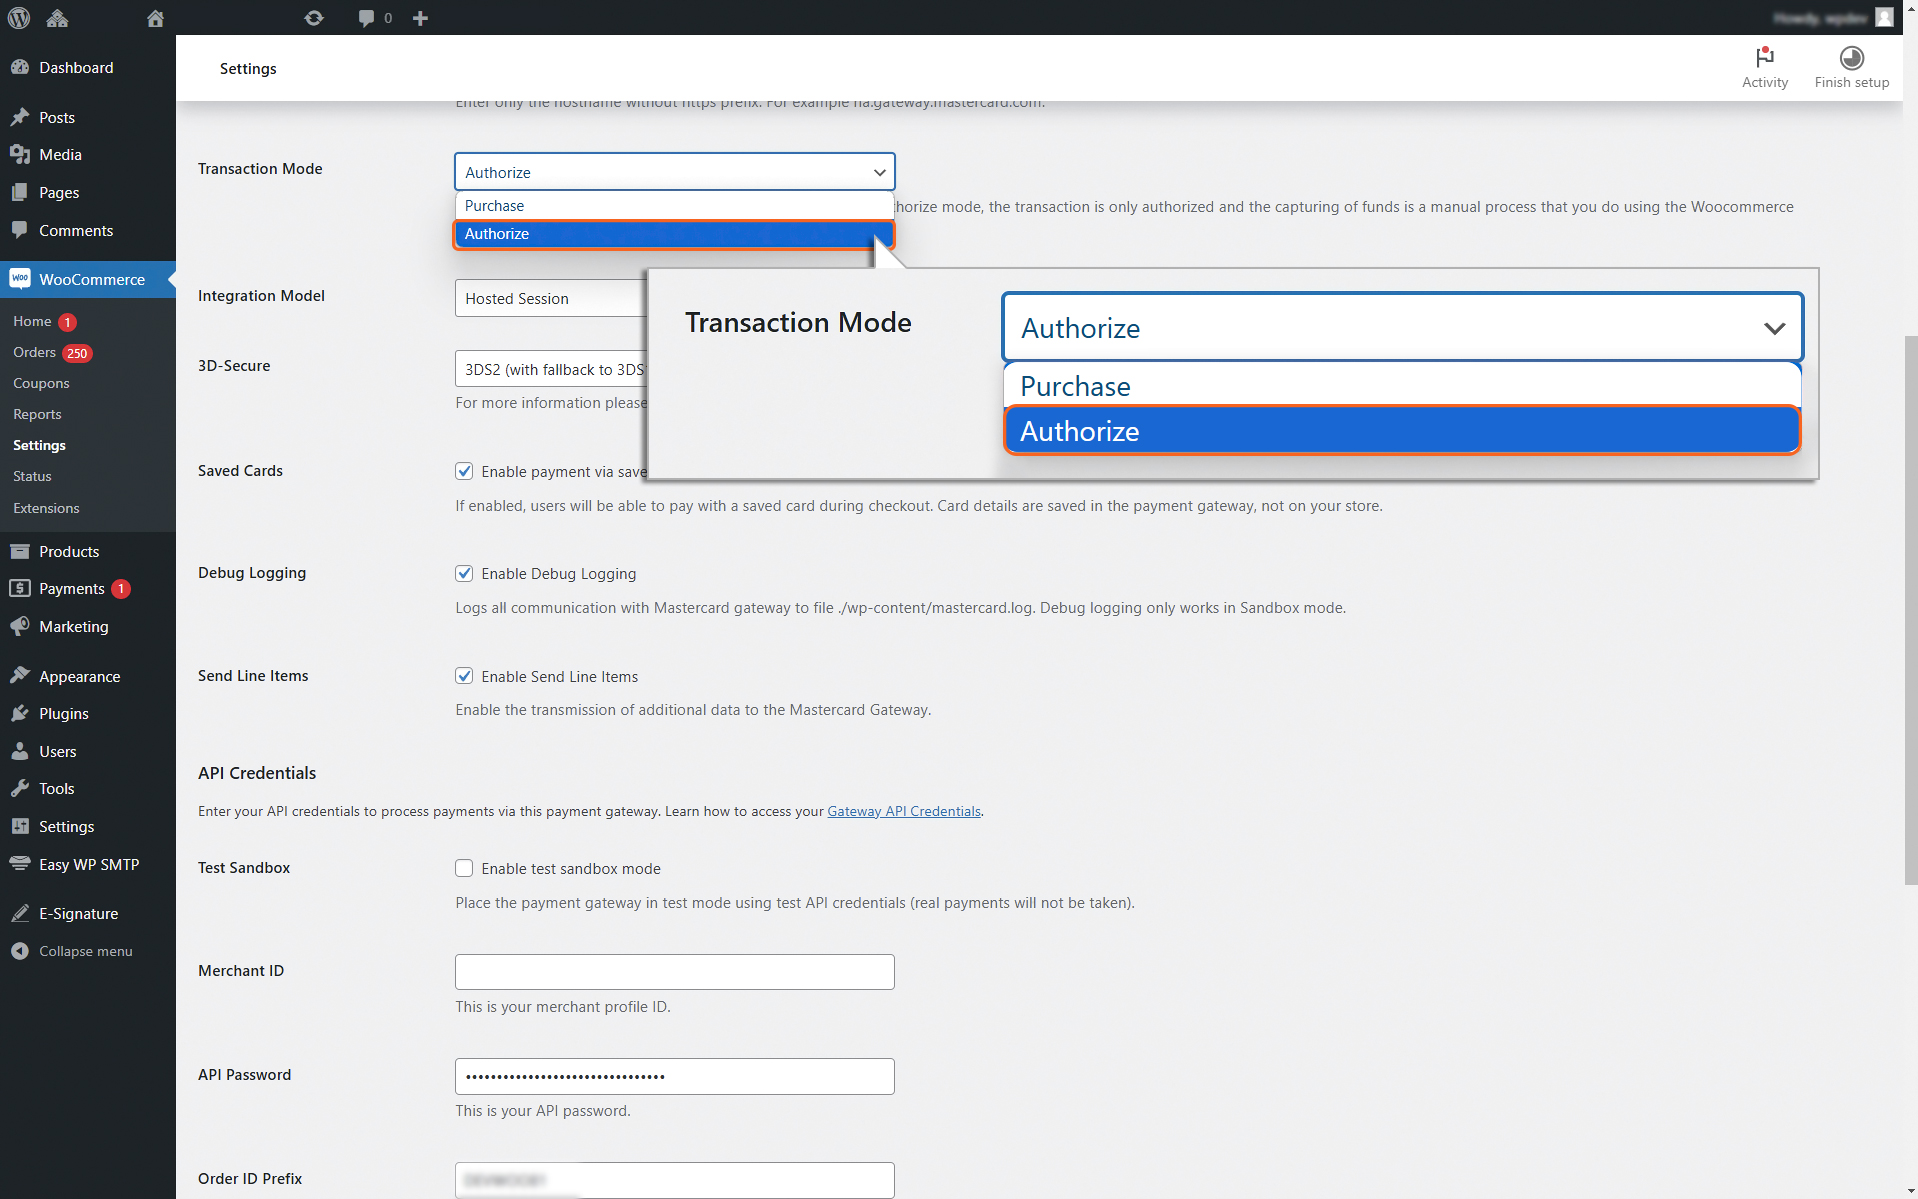Open WooCommerce Coupons submenu item
Image resolution: width=1918 pixels, height=1199 pixels.
41,383
